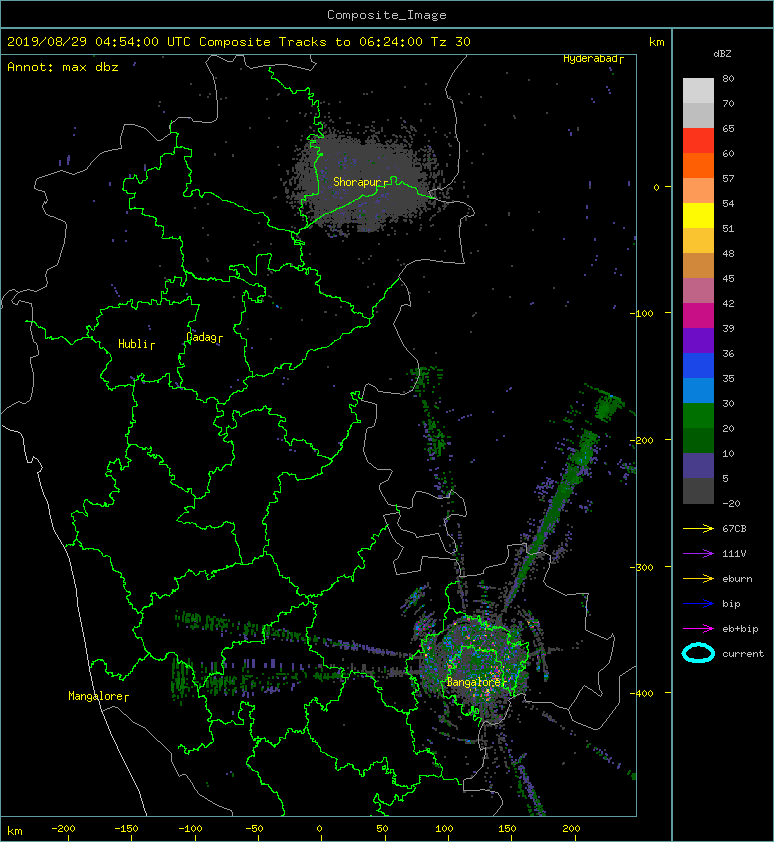Click the 2019/08/29 04:54:00 UTC timestamp
Screen dimensions: 774x842
coord(99,42)
